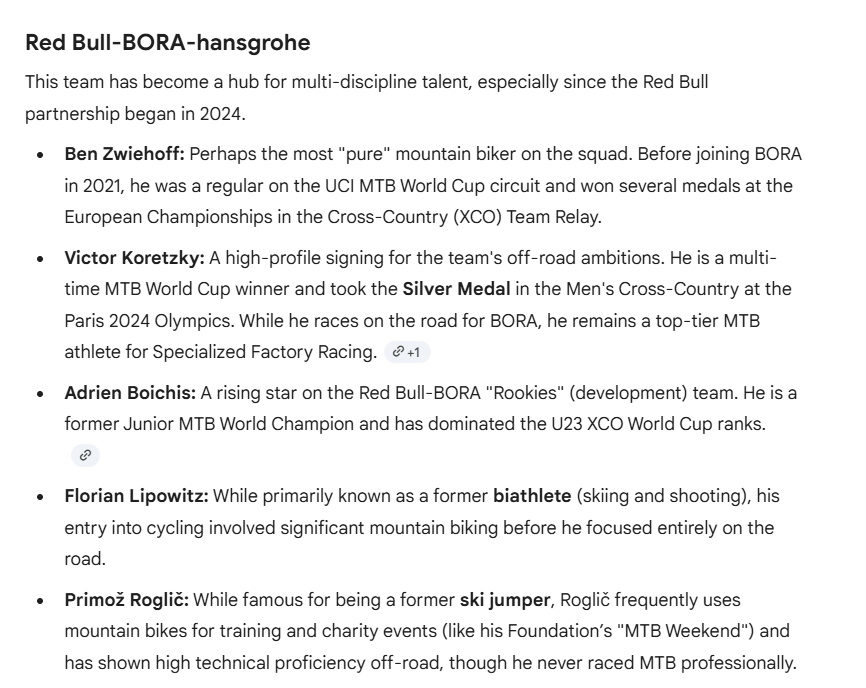The height and width of the screenshot is (688, 866).
Task: Click the bullet point beside Adrien Boichis
Action: coord(39,394)
